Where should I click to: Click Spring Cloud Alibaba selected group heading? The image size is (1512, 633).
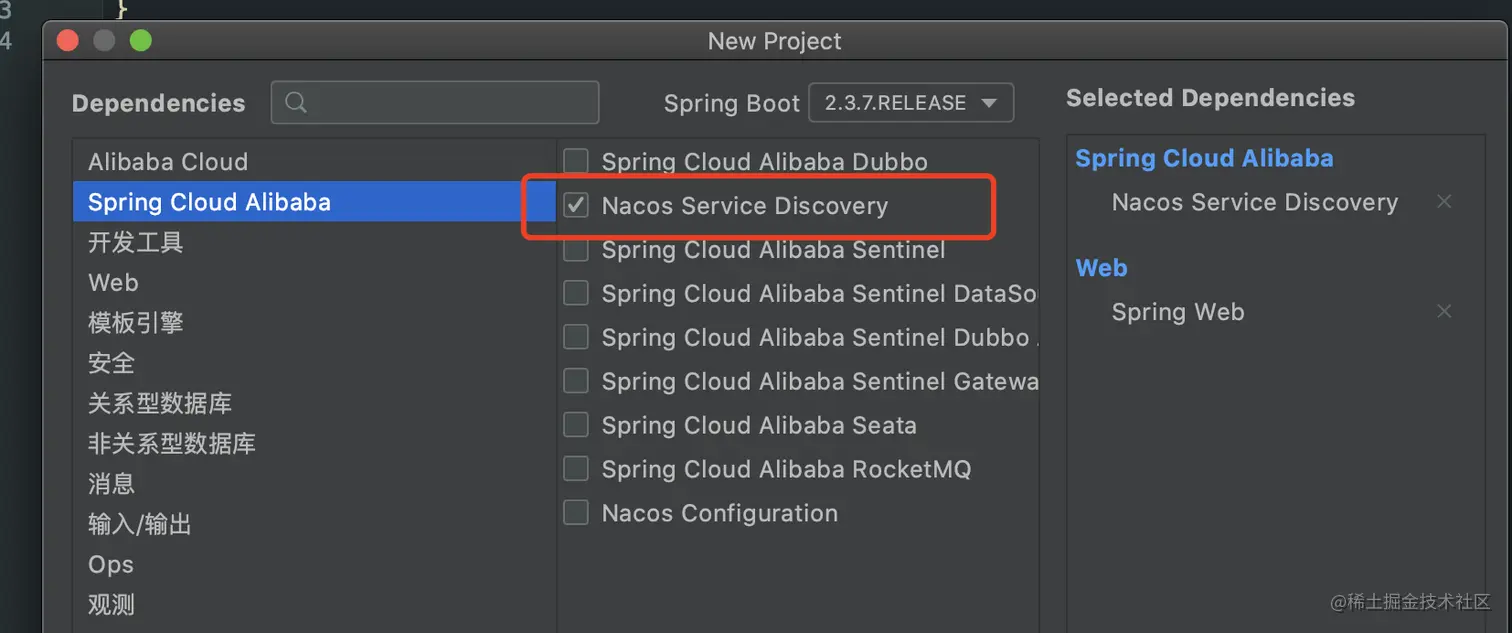click(1204, 158)
